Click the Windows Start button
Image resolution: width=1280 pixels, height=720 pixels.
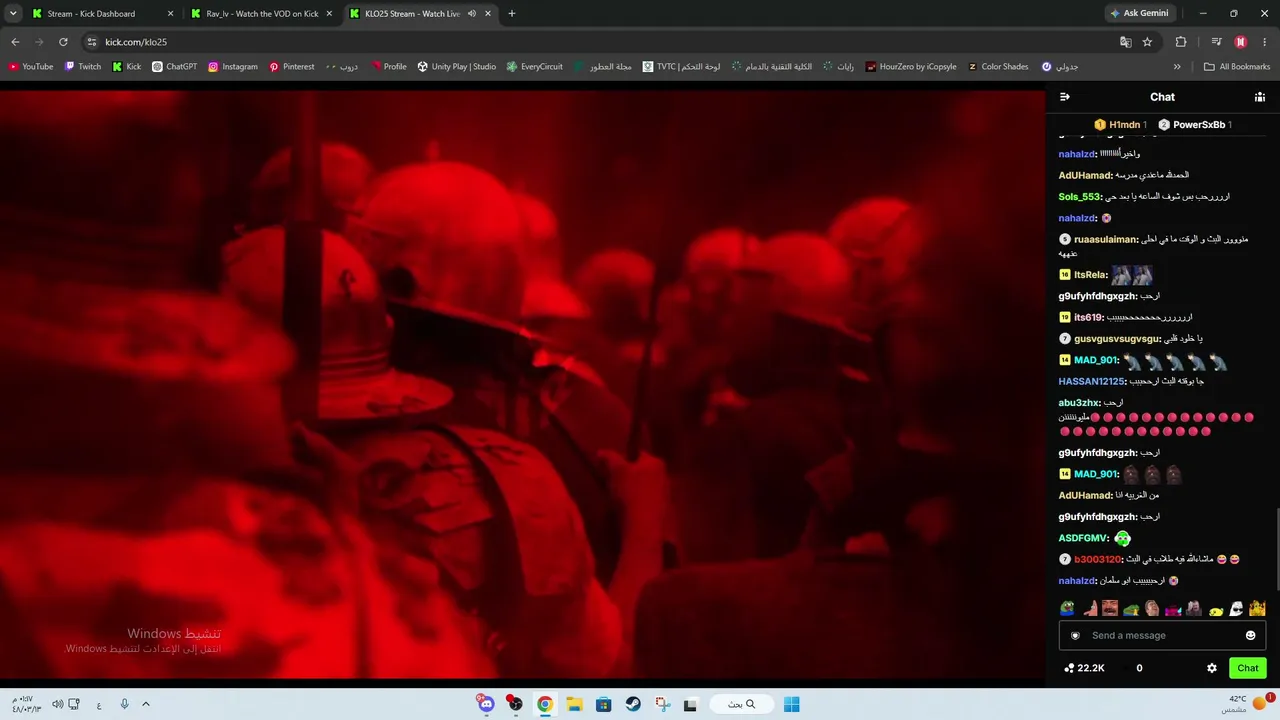[791, 704]
